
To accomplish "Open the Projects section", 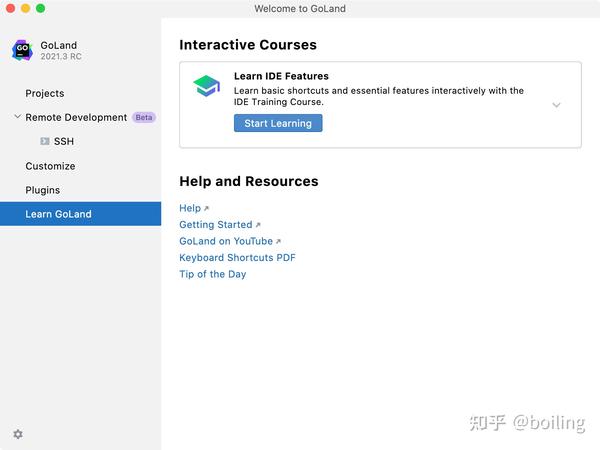I will pos(45,93).
